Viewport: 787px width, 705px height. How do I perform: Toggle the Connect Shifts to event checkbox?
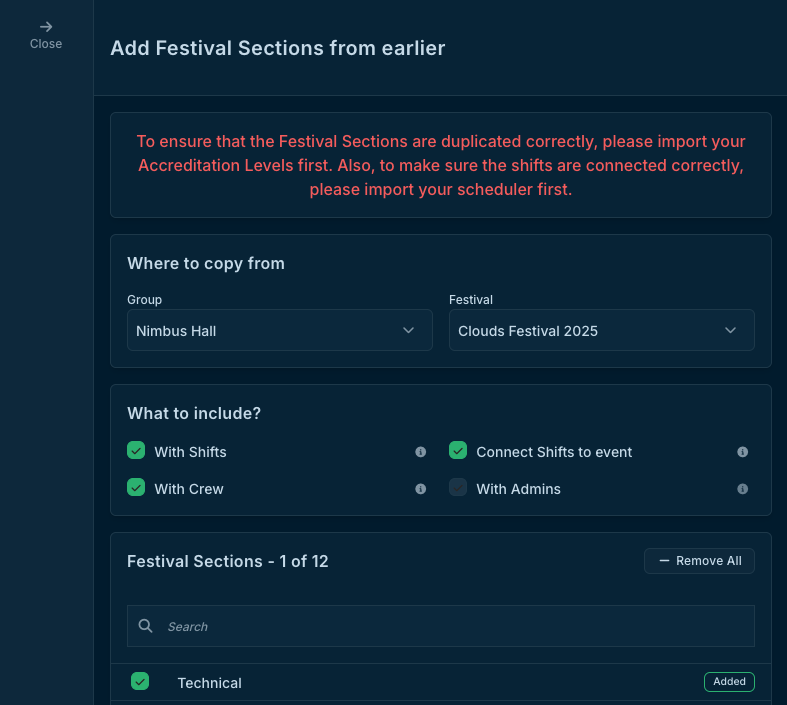[458, 451]
